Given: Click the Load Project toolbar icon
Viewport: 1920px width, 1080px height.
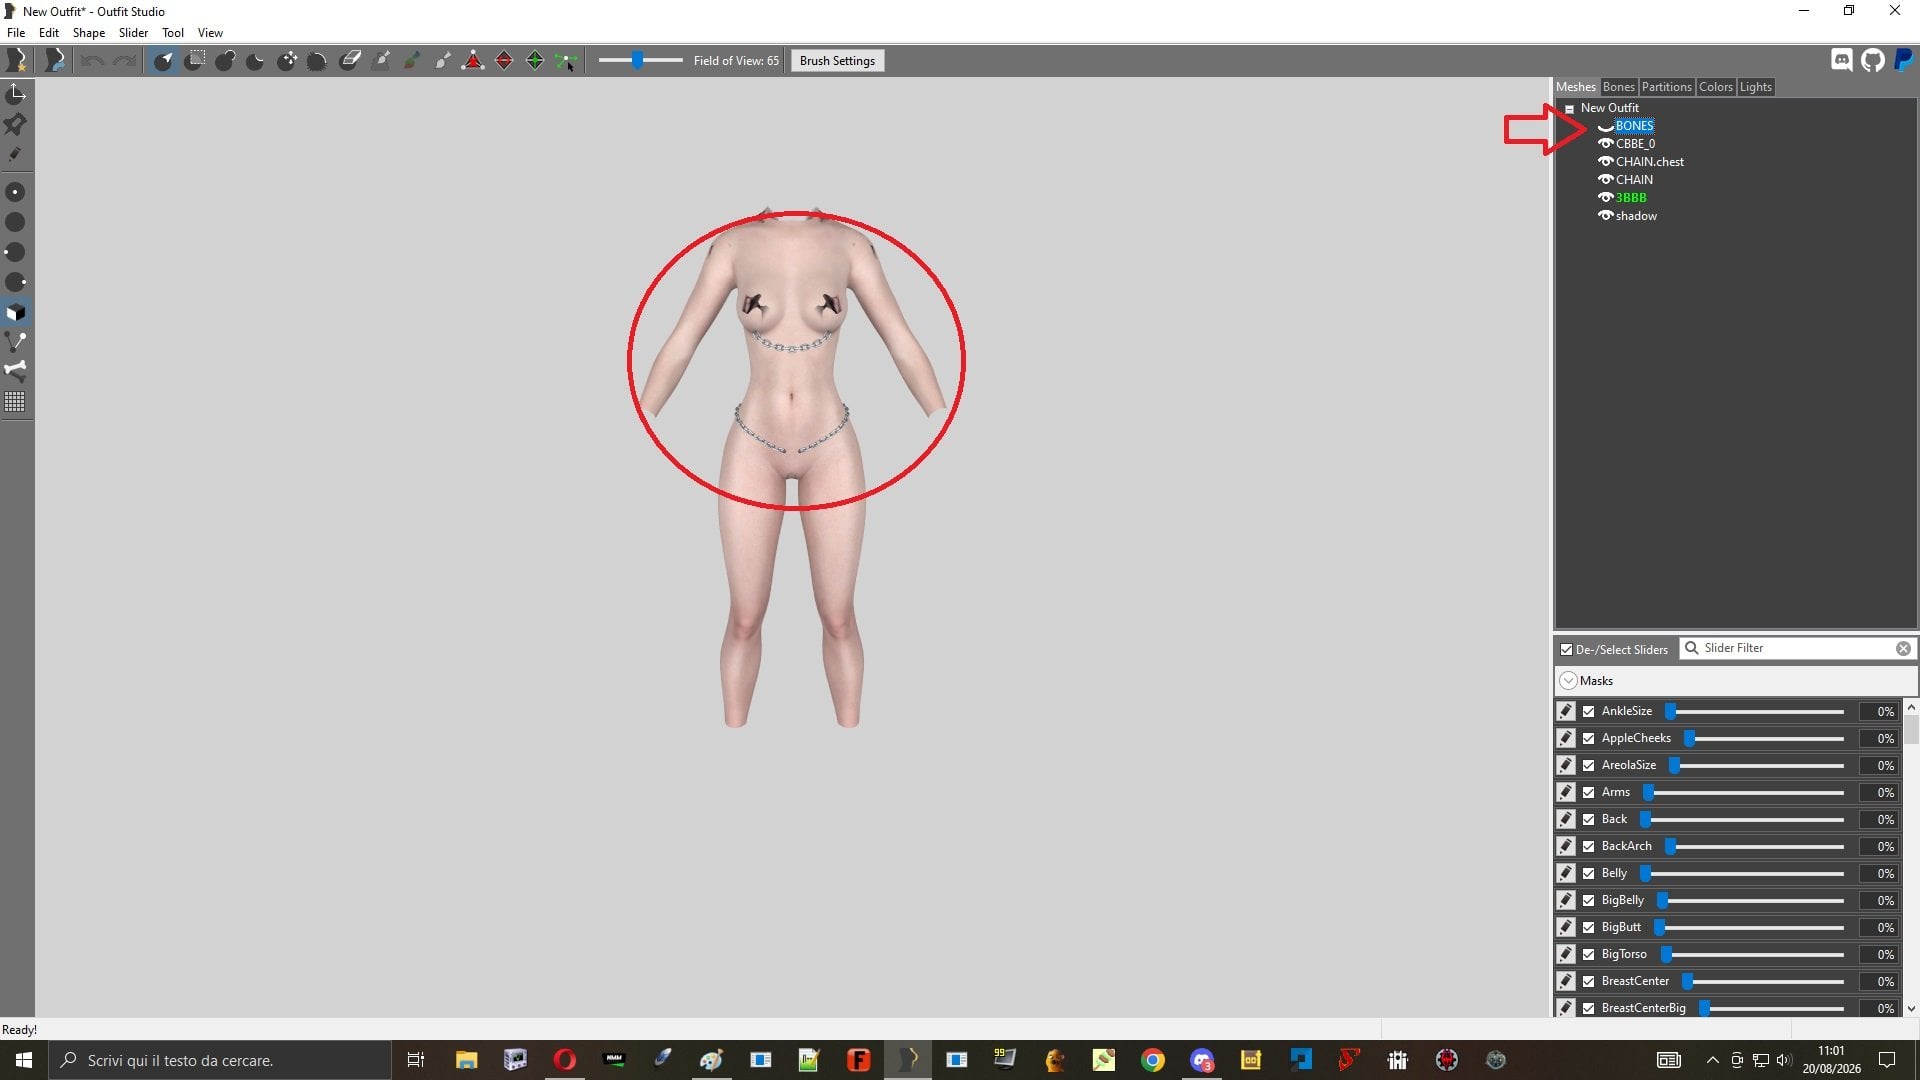Looking at the screenshot, I should tap(55, 61).
